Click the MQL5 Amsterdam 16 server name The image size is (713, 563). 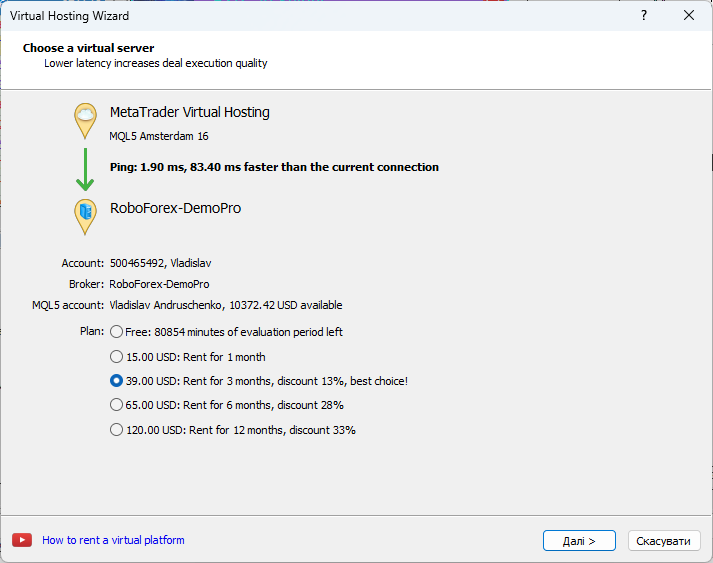(x=159, y=136)
